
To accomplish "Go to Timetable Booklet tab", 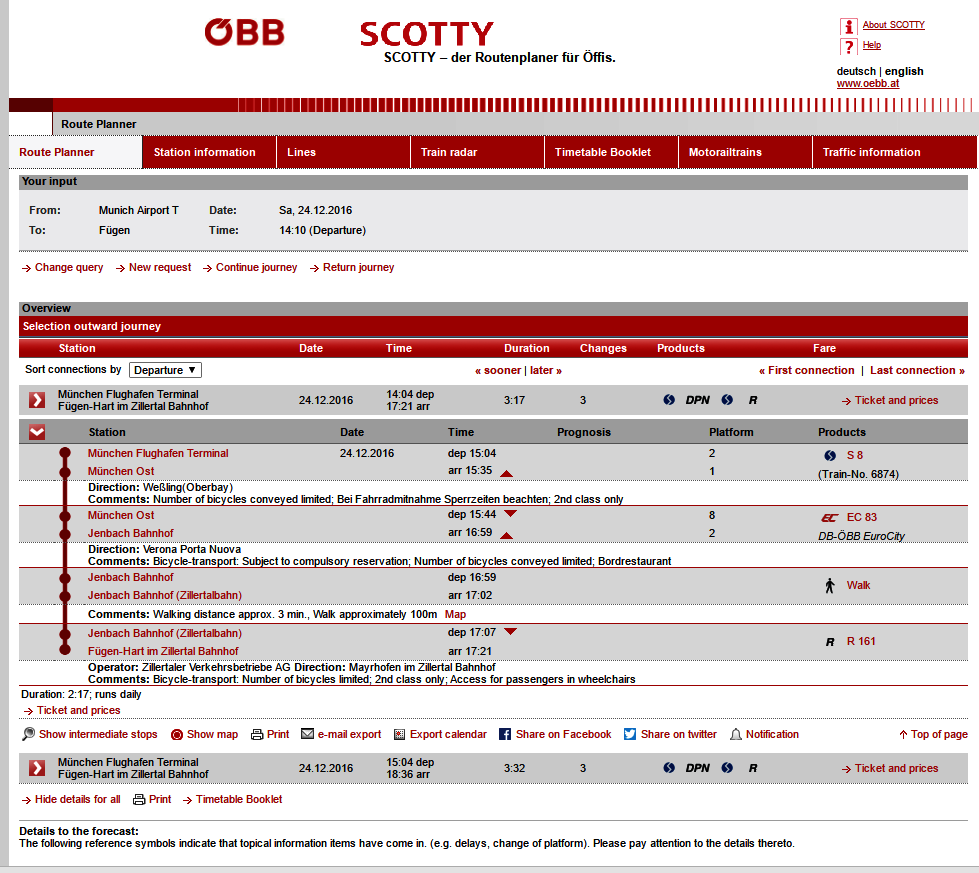I will coord(611,152).
